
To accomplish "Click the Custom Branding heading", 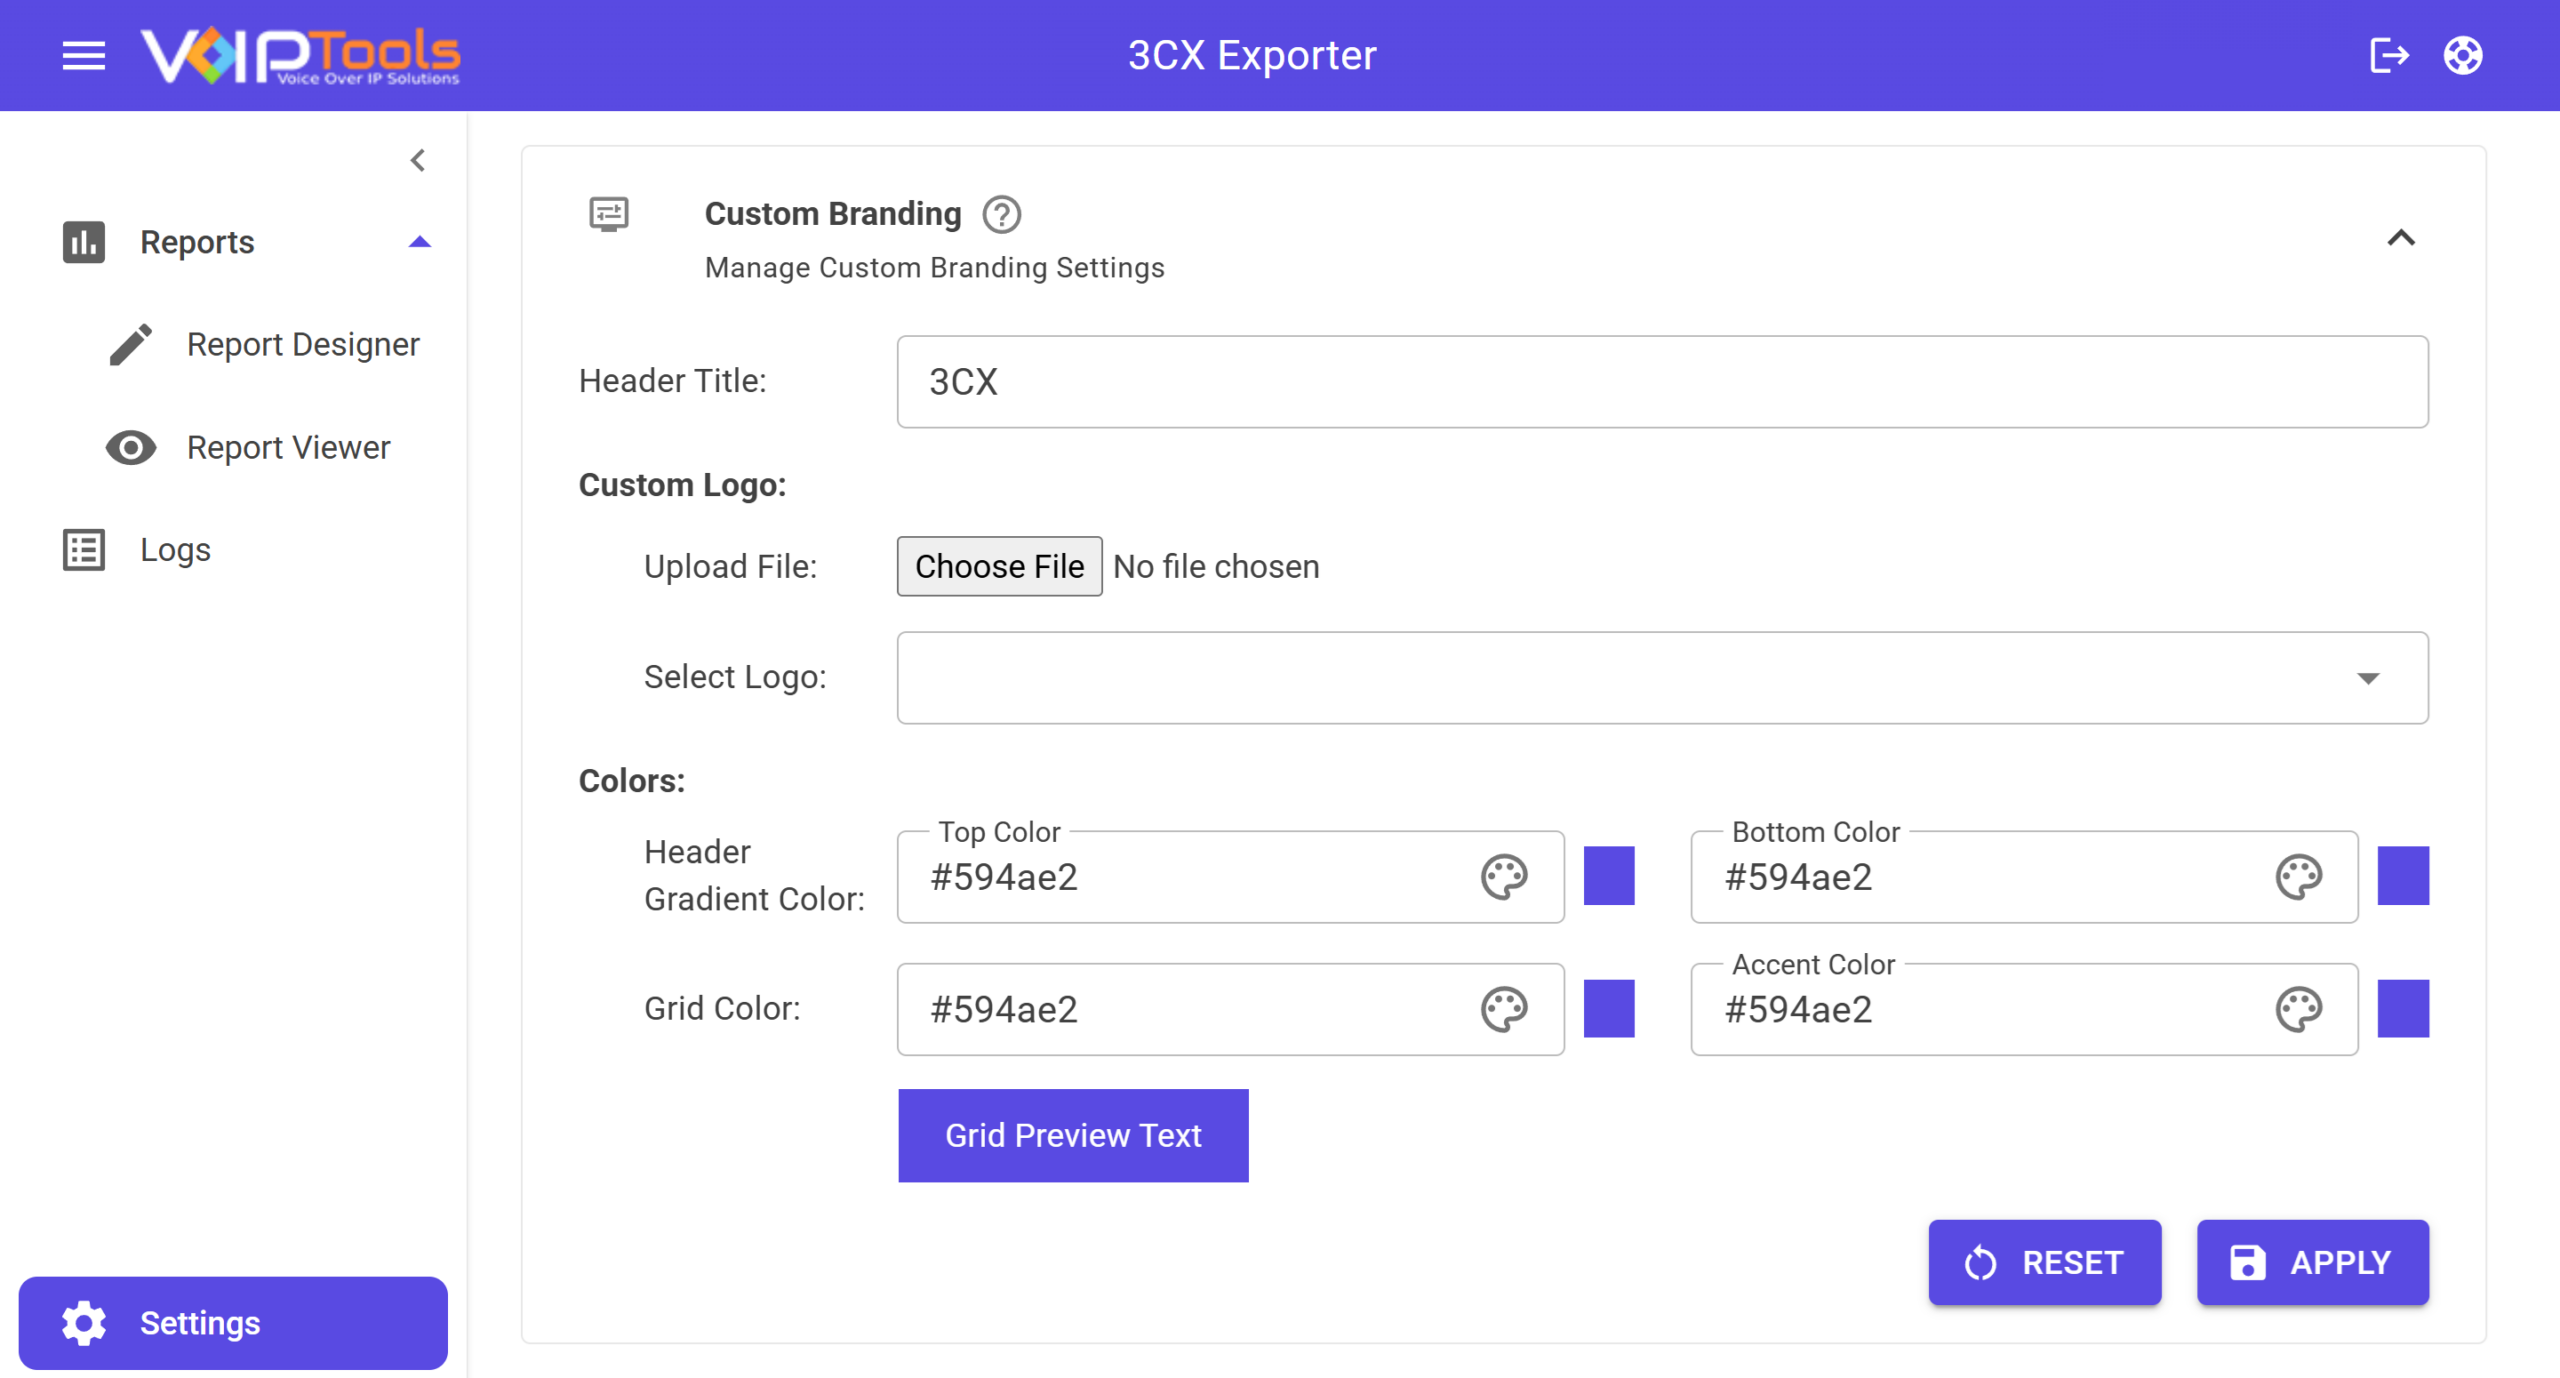I will (833, 214).
